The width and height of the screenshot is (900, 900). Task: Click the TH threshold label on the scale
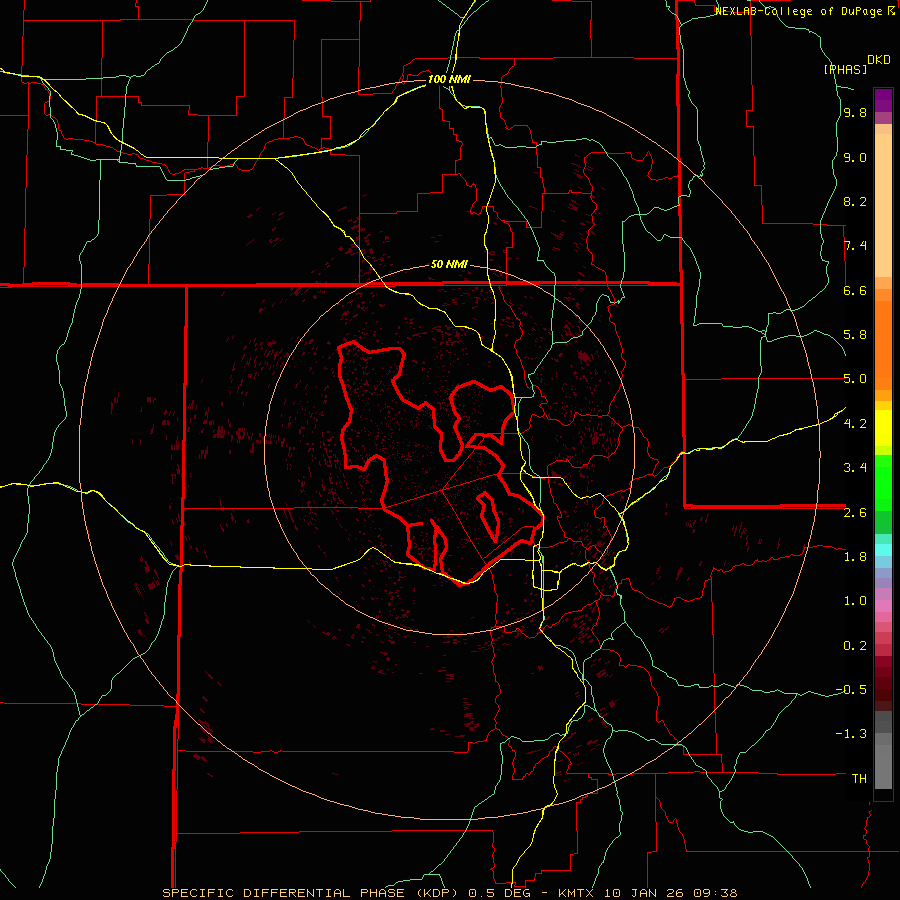click(x=859, y=778)
